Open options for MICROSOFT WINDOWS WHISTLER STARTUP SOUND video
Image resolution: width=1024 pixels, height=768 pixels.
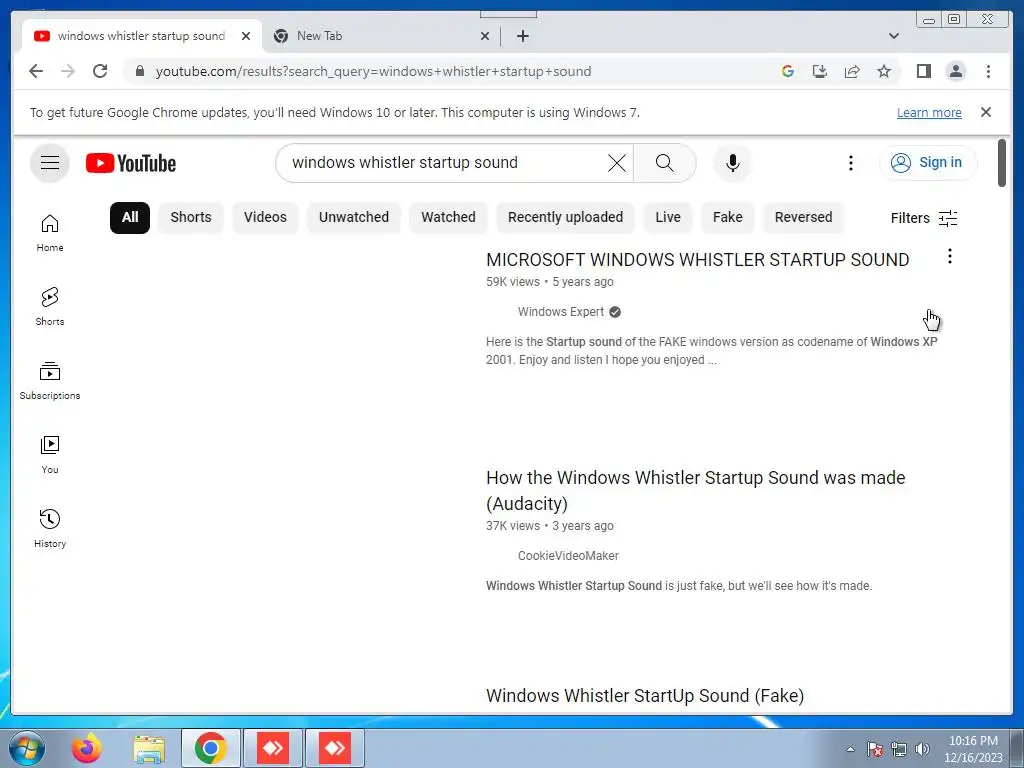click(x=950, y=256)
